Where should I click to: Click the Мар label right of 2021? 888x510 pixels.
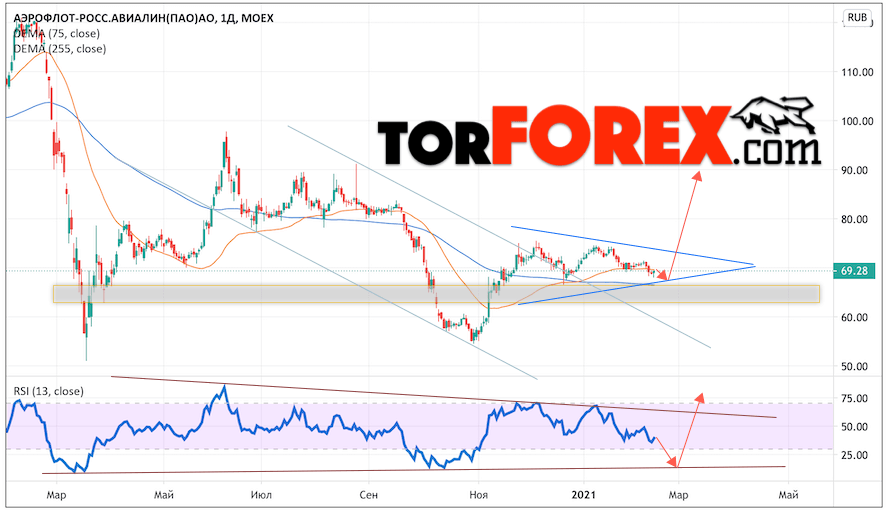(678, 495)
